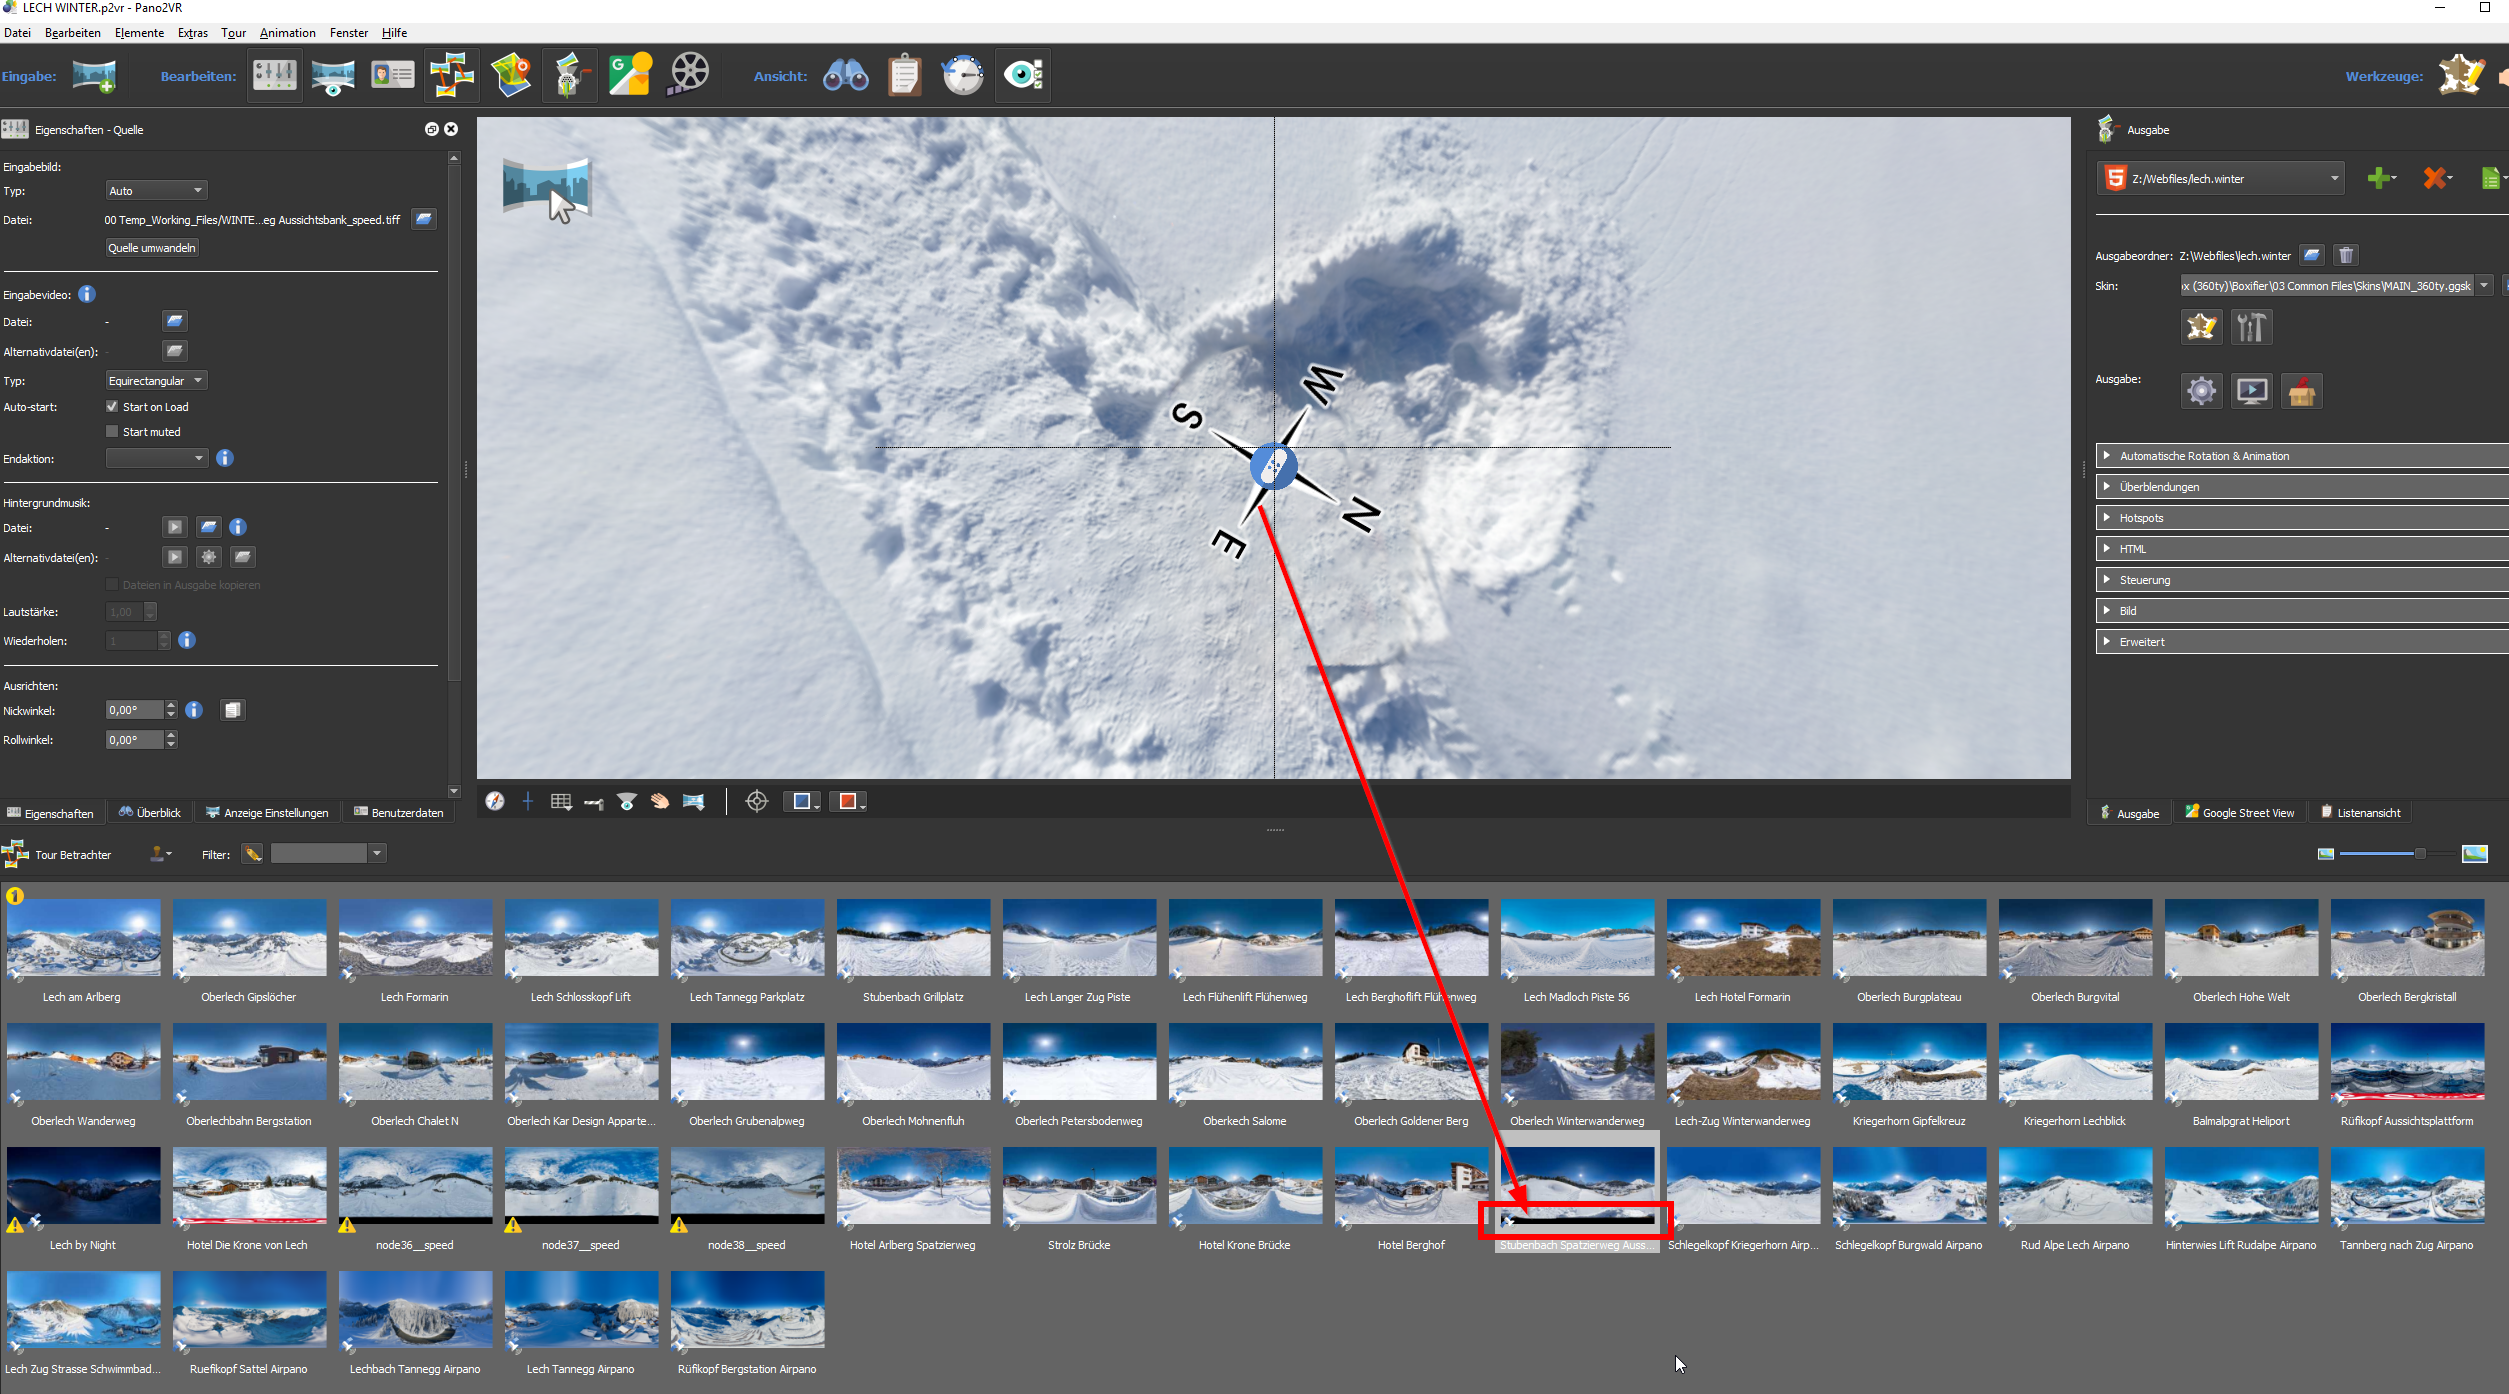Viewport: 2509px width, 1394px height.
Task: Open the Eingabebild Typ Auto dropdown
Action: 156,190
